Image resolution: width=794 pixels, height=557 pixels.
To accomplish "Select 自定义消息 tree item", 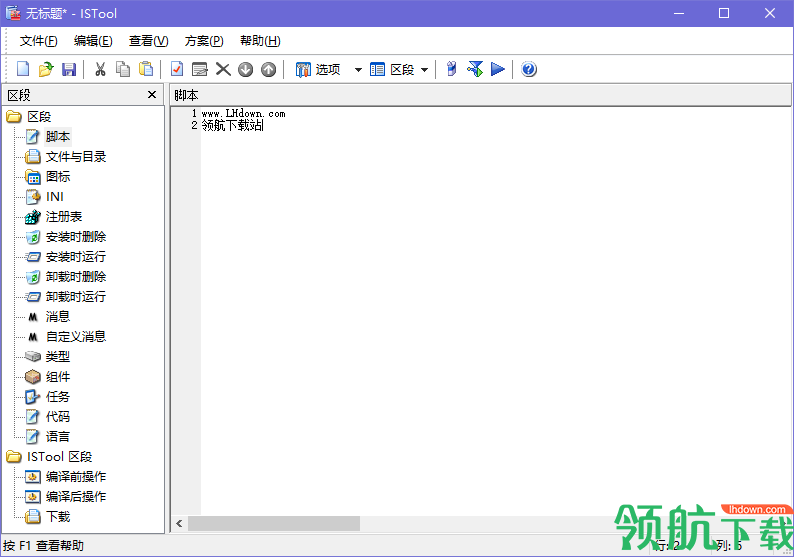I will point(76,337).
